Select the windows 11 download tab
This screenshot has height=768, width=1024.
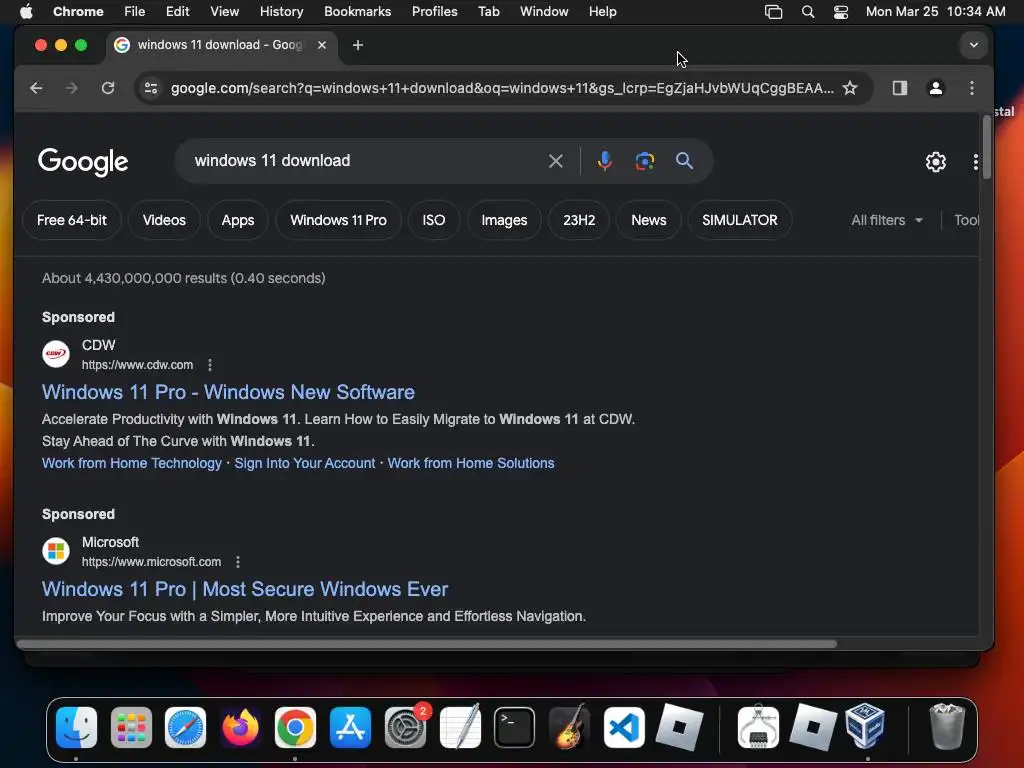[x=222, y=45]
